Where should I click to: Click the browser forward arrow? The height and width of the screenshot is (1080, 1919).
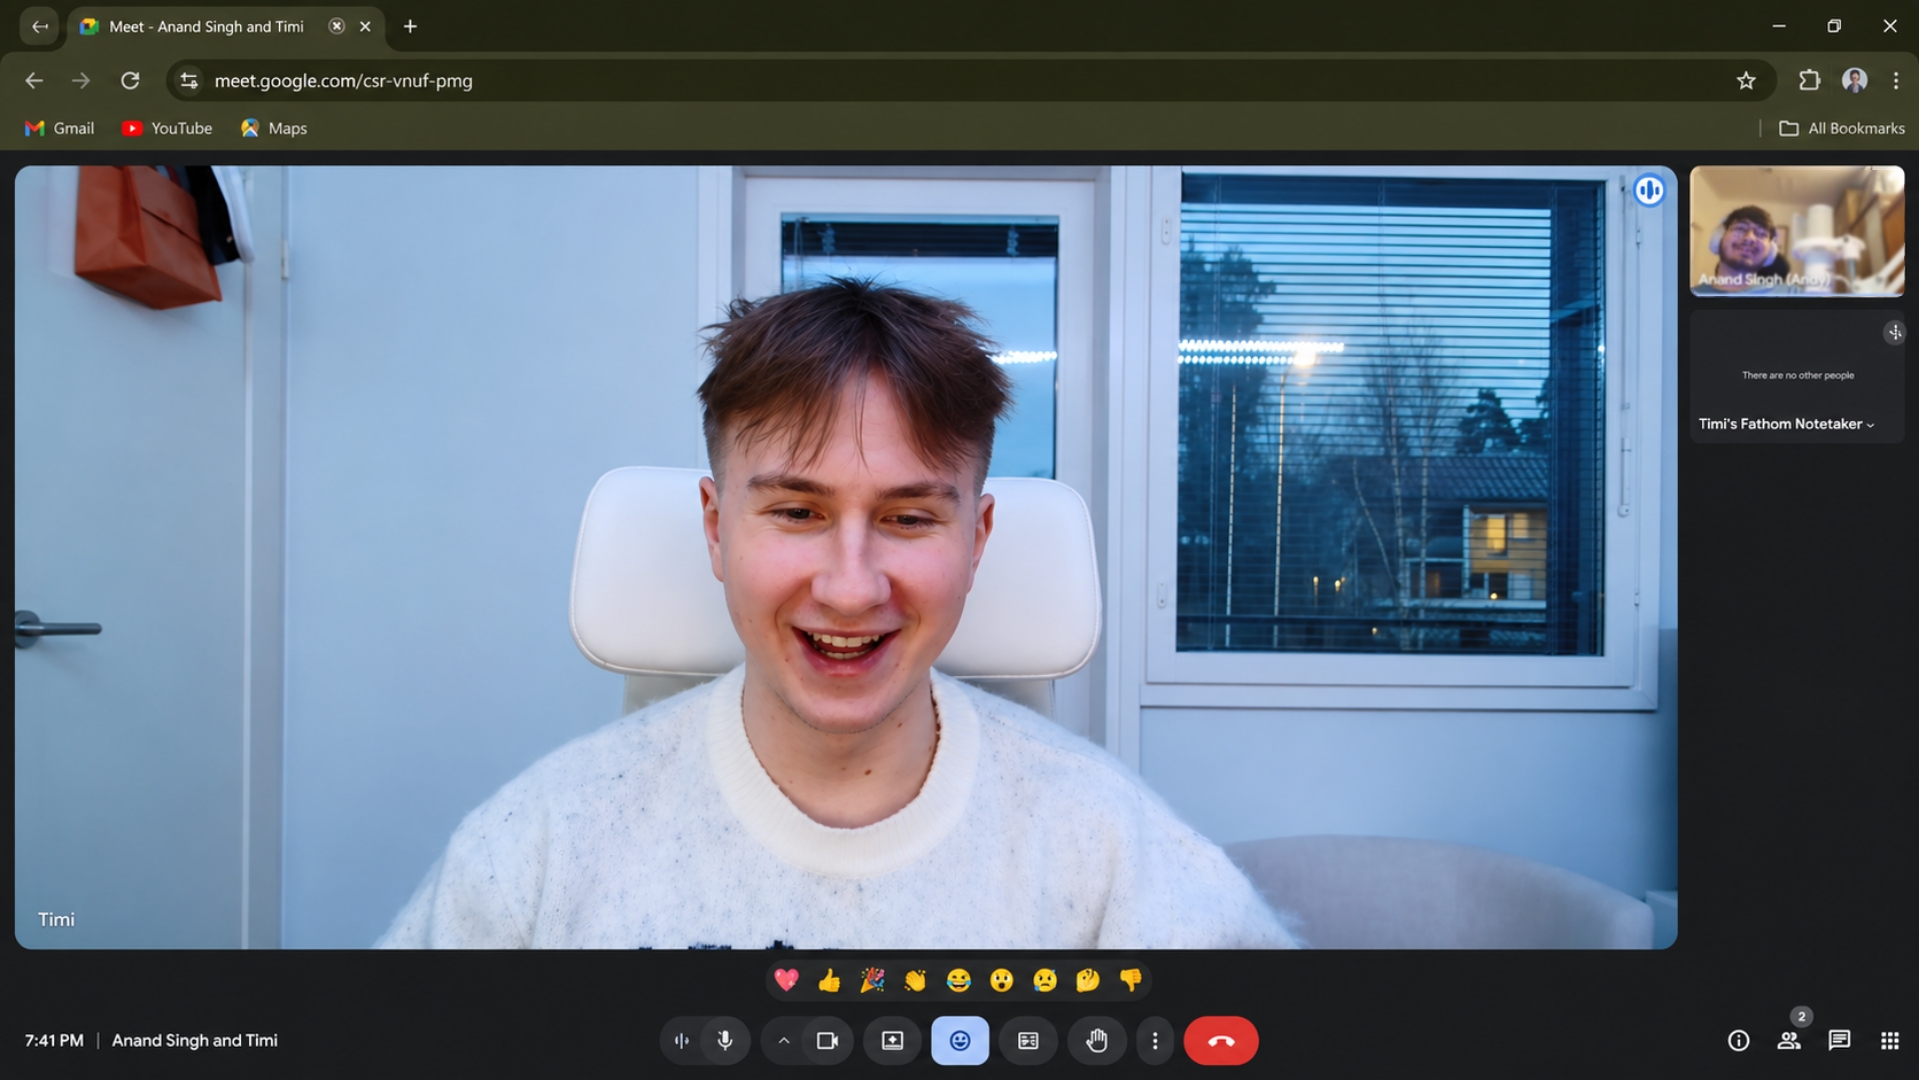81,81
